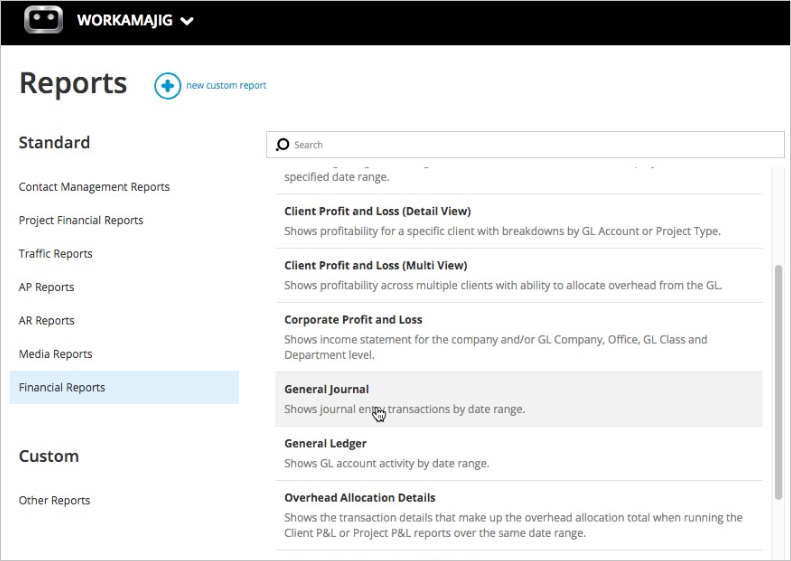Open Client Profit and Loss (Multi View) report
The image size is (791, 561).
(x=375, y=265)
